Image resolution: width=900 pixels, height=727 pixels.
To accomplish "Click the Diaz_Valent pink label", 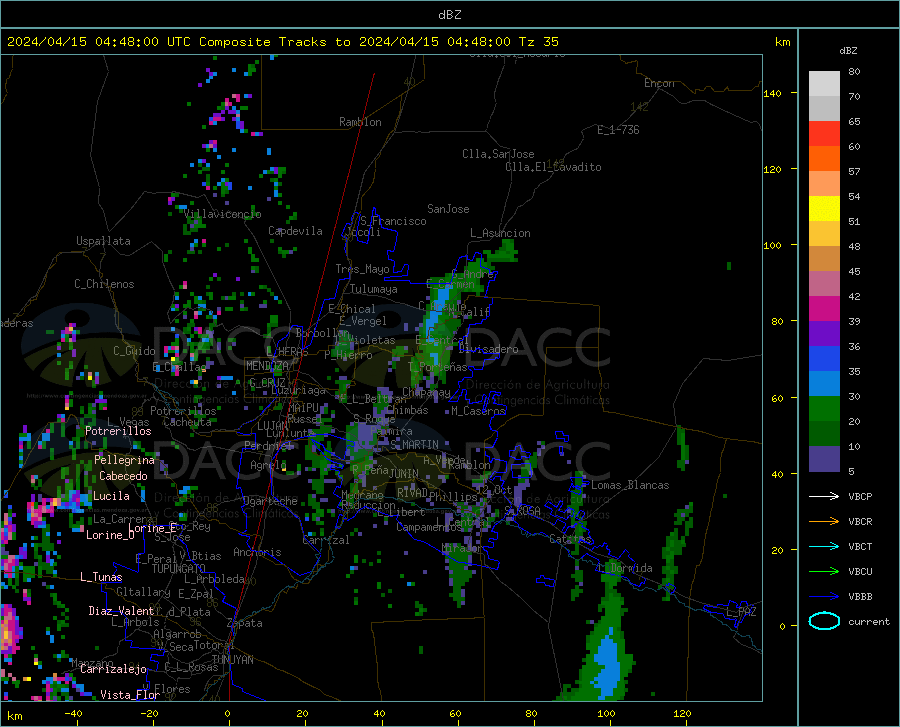I will point(121,611).
